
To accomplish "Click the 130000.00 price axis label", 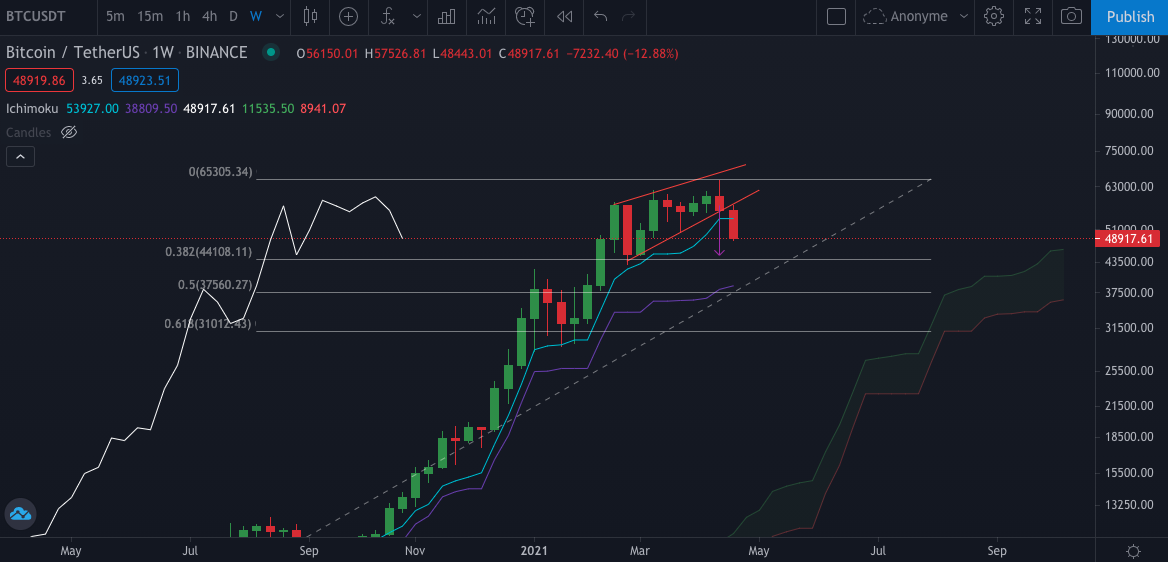I will 1133,40.
